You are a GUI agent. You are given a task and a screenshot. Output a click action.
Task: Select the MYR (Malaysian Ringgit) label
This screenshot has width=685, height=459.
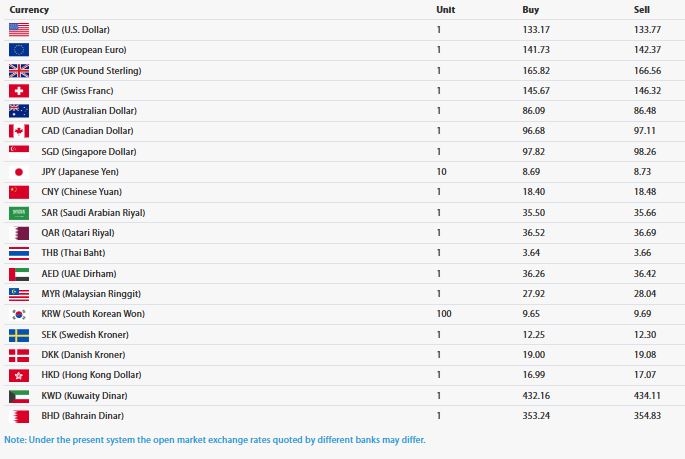(91, 294)
